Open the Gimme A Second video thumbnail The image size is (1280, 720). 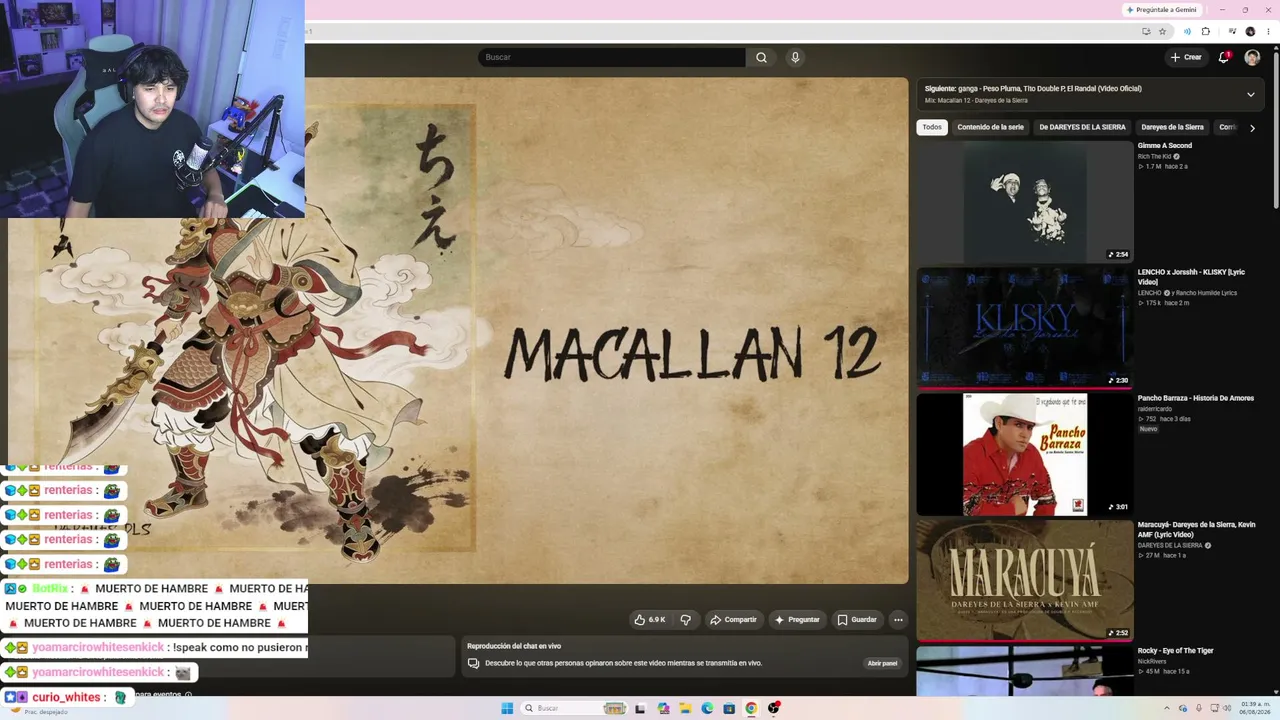click(1025, 202)
